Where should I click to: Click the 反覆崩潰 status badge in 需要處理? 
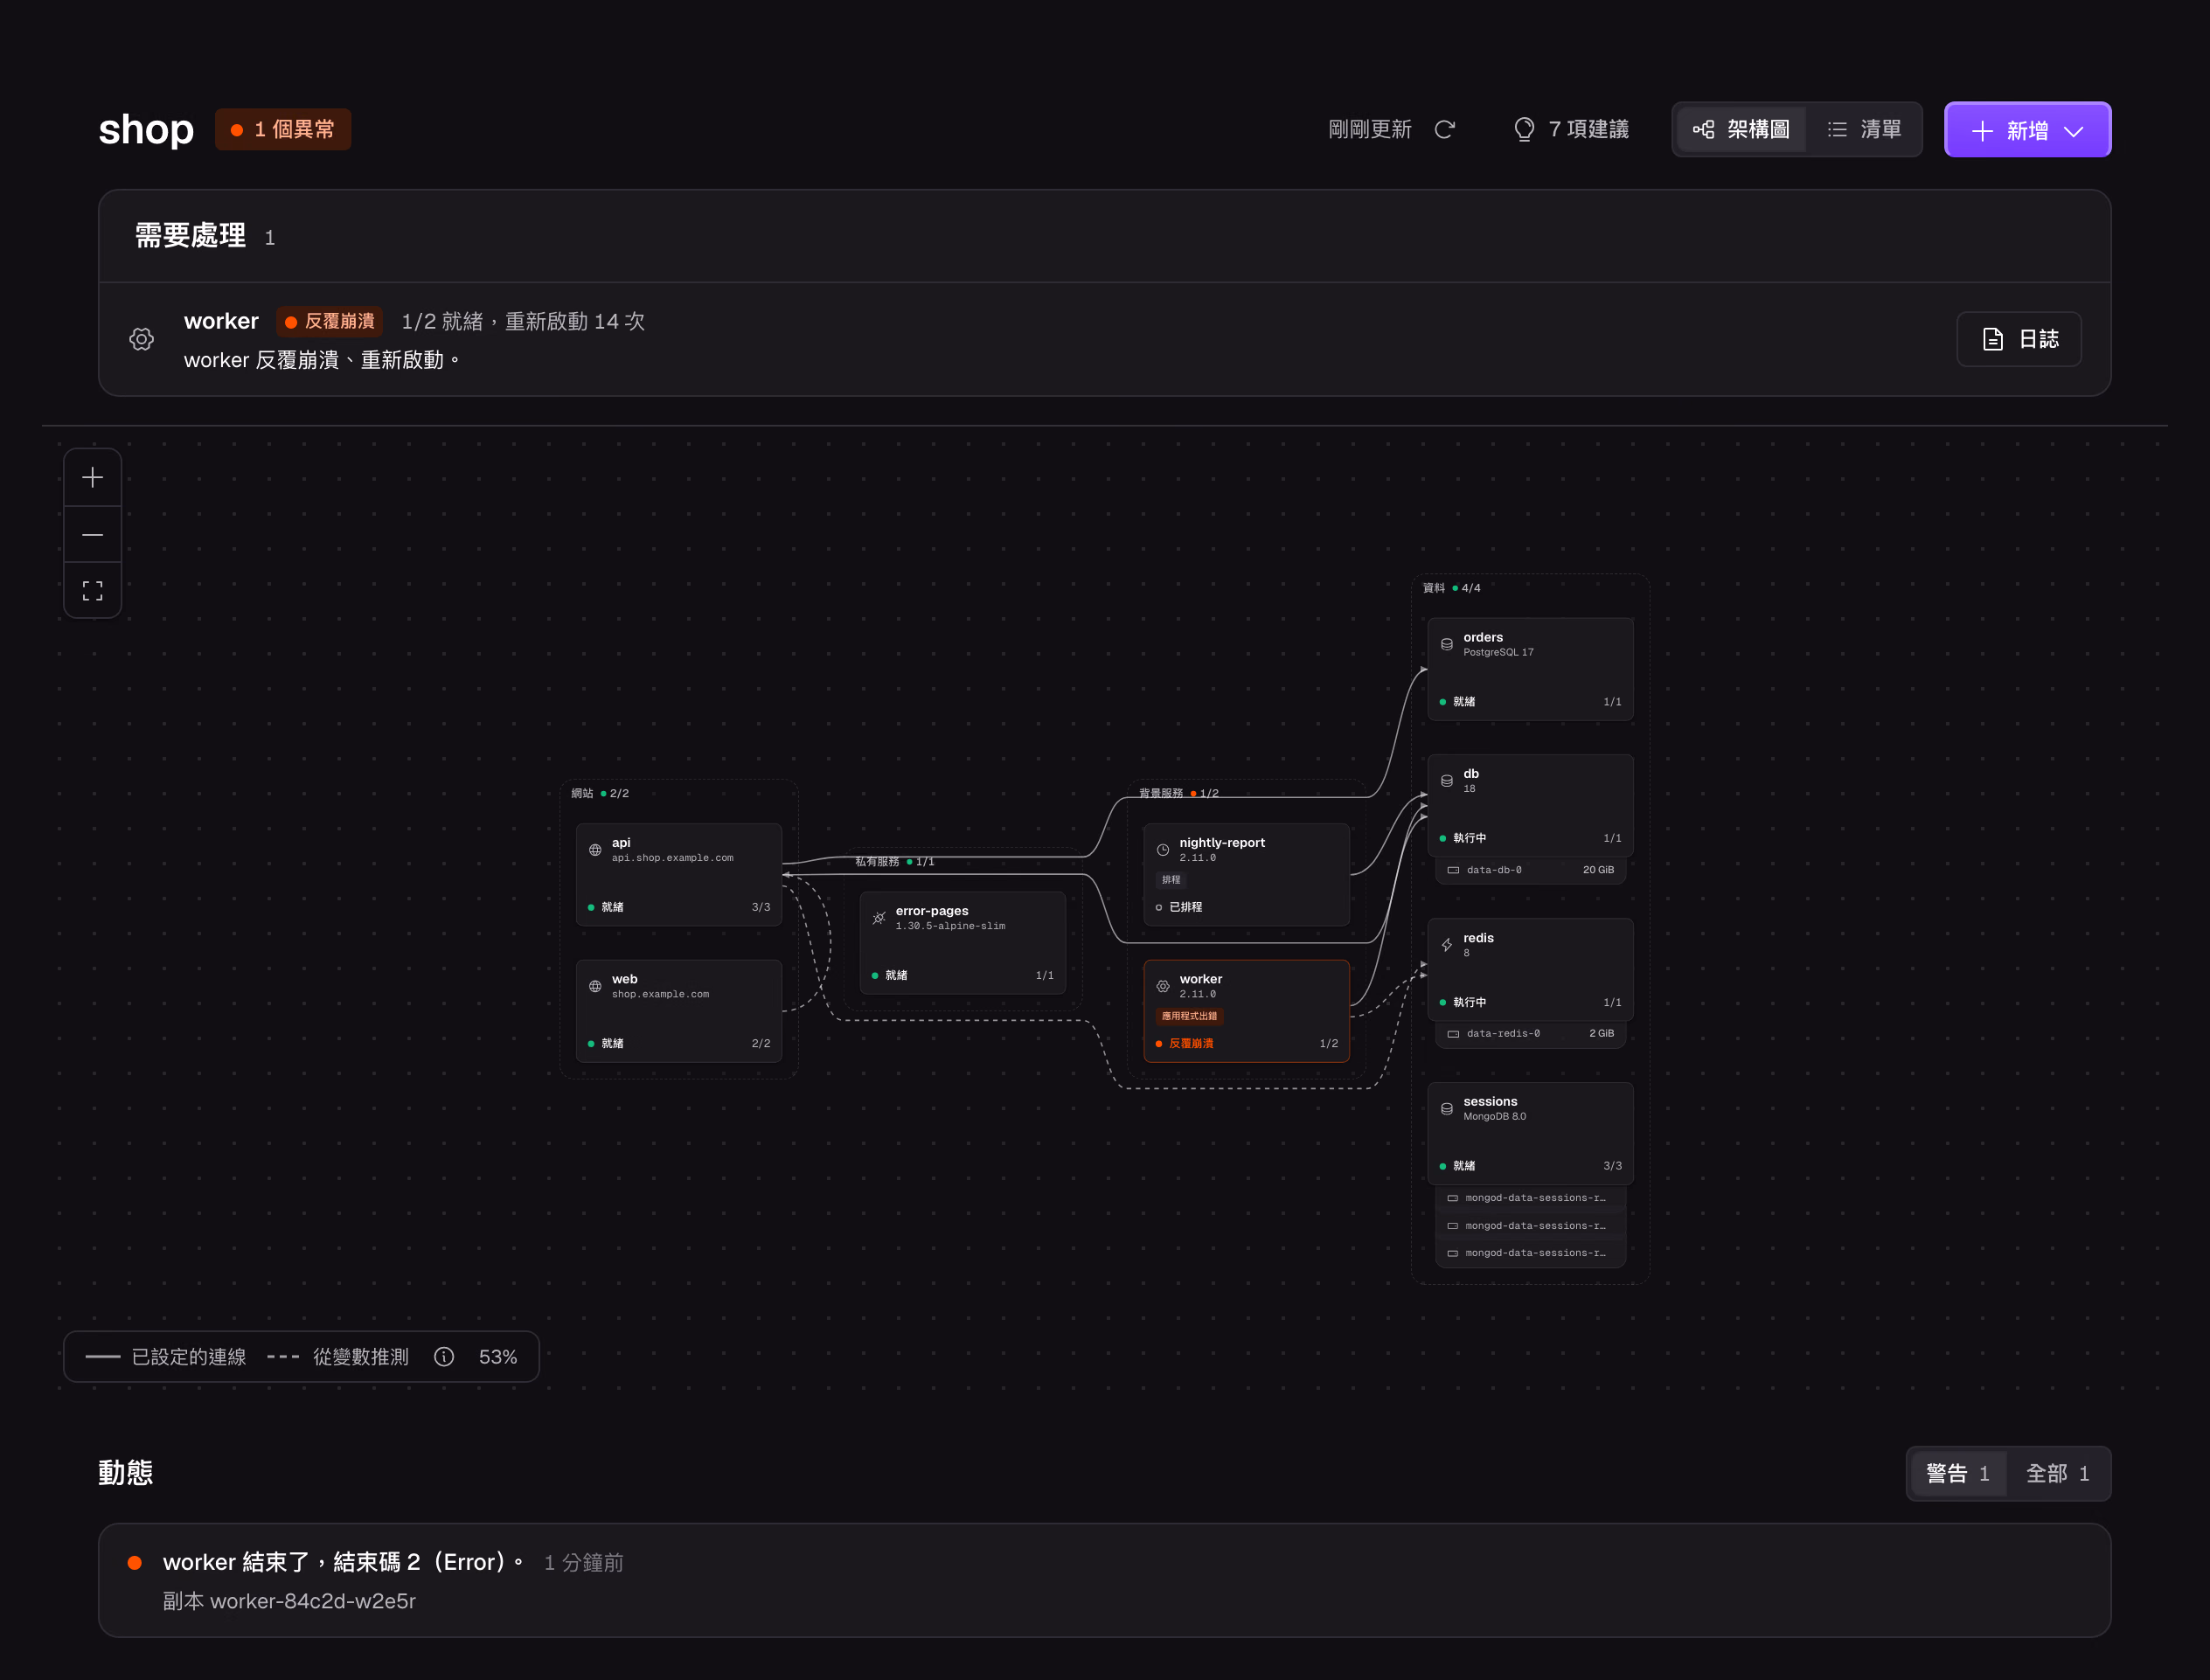[x=330, y=321]
